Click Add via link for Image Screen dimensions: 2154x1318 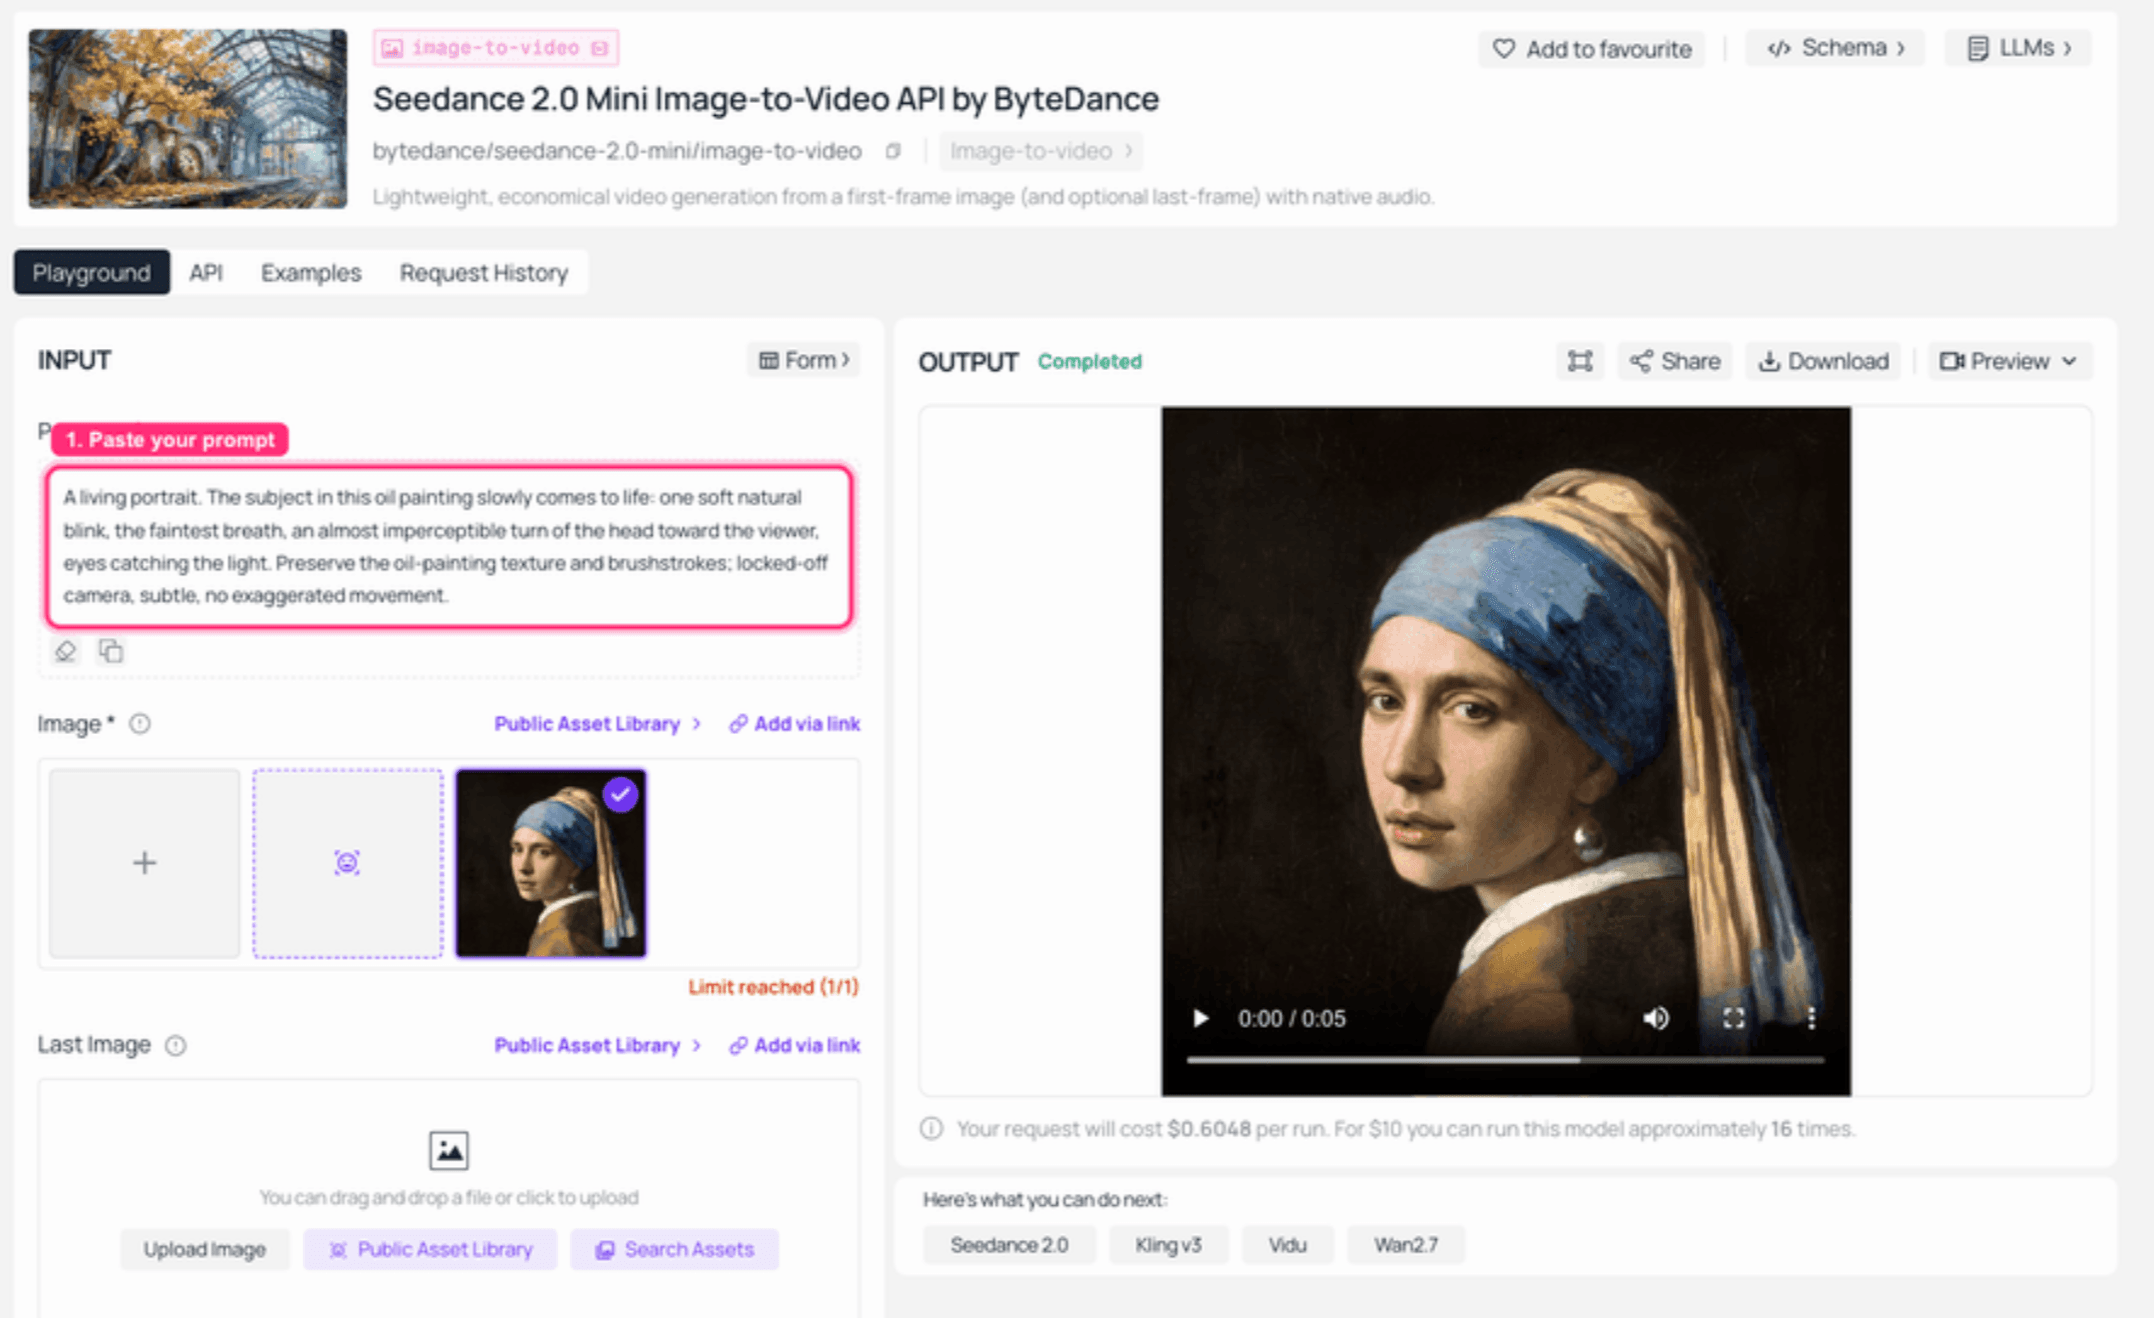click(x=795, y=723)
